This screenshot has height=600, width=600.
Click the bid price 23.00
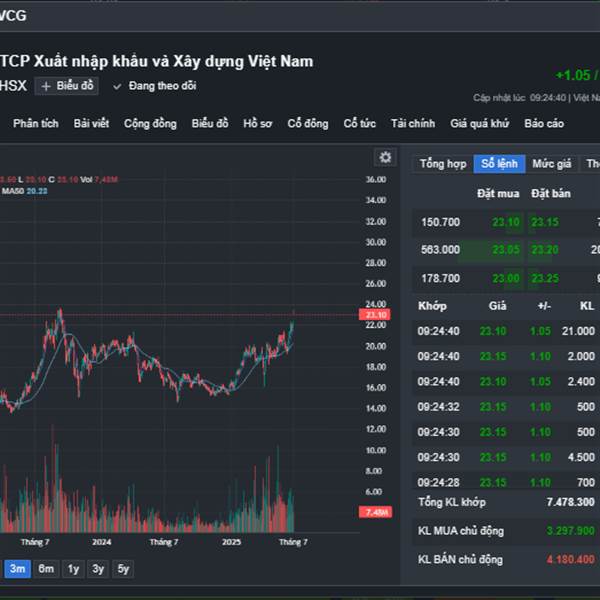505,278
